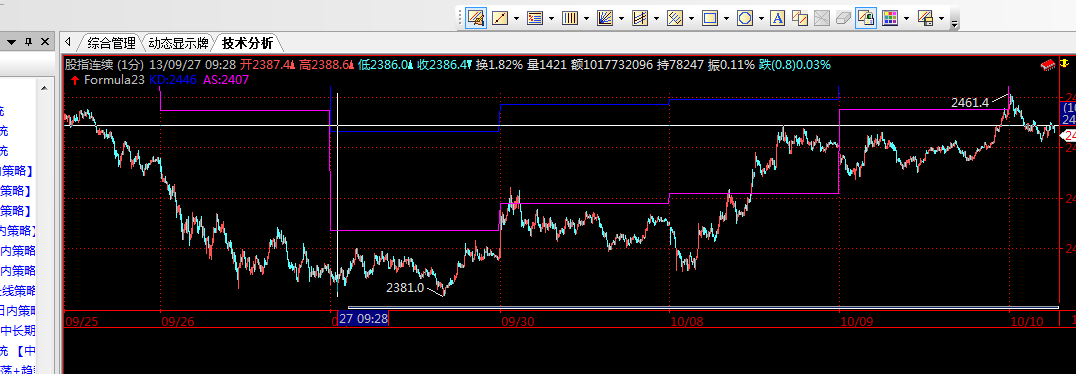
Task: Expand dropdown beside fan lines tool
Action: (x=621, y=19)
